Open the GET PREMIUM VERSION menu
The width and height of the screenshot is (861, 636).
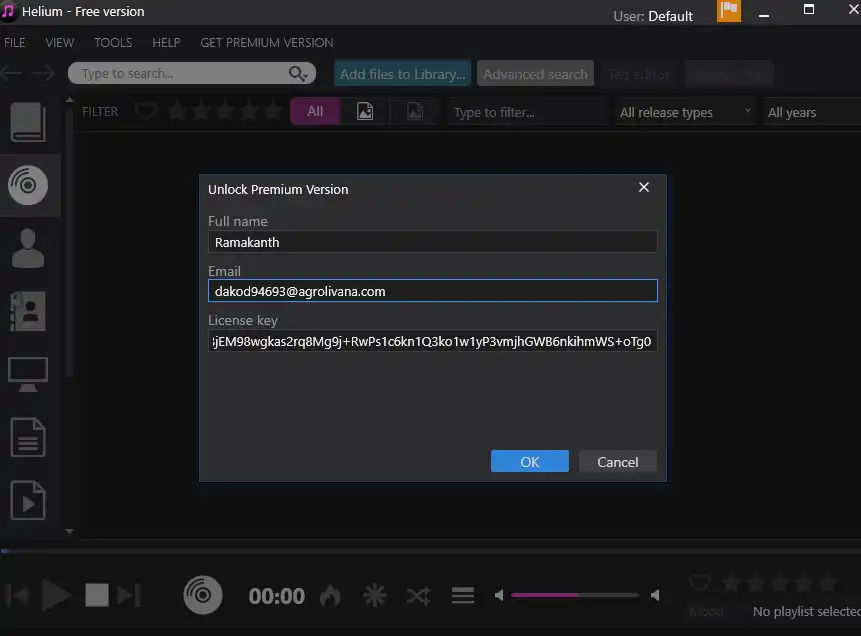click(267, 43)
